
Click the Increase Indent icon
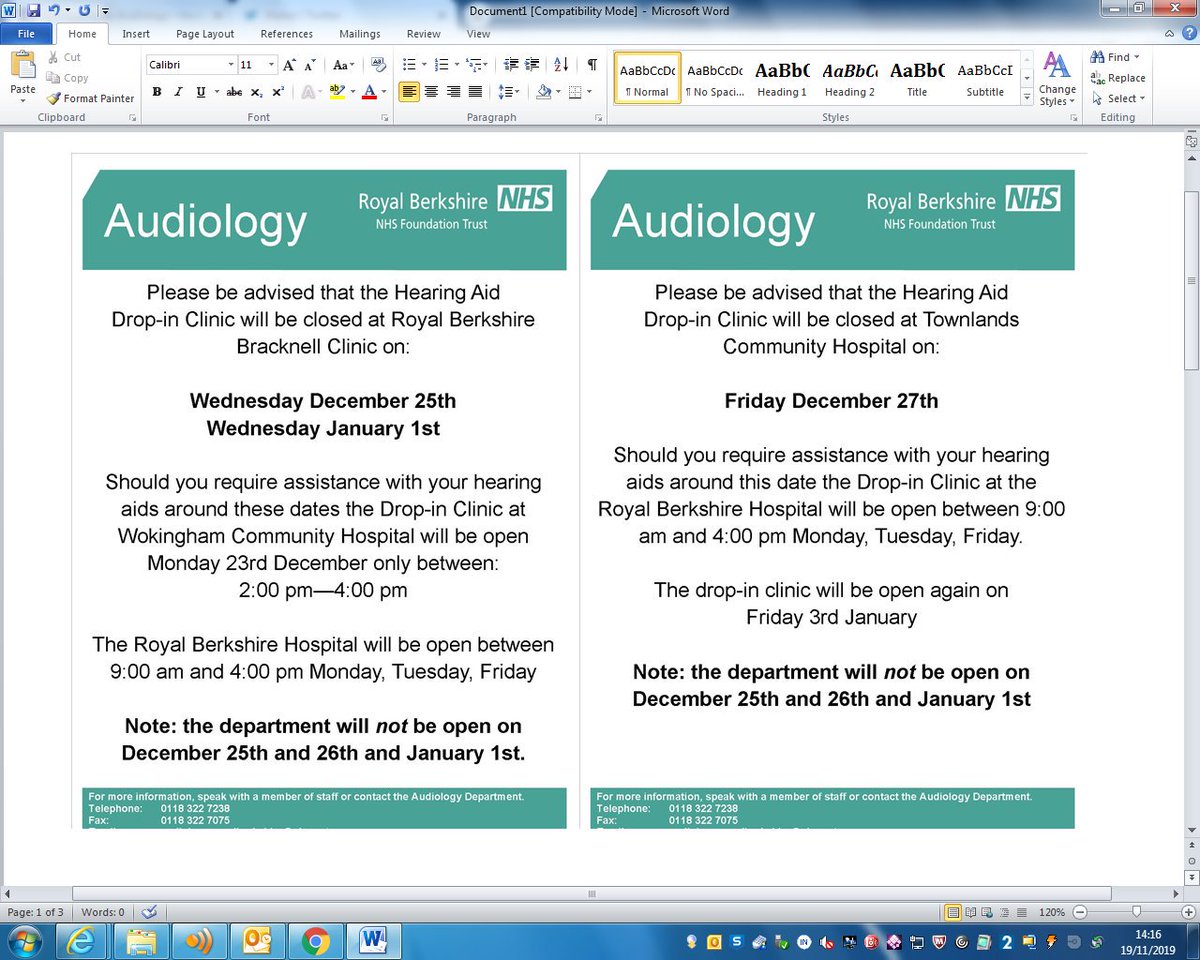click(533, 65)
